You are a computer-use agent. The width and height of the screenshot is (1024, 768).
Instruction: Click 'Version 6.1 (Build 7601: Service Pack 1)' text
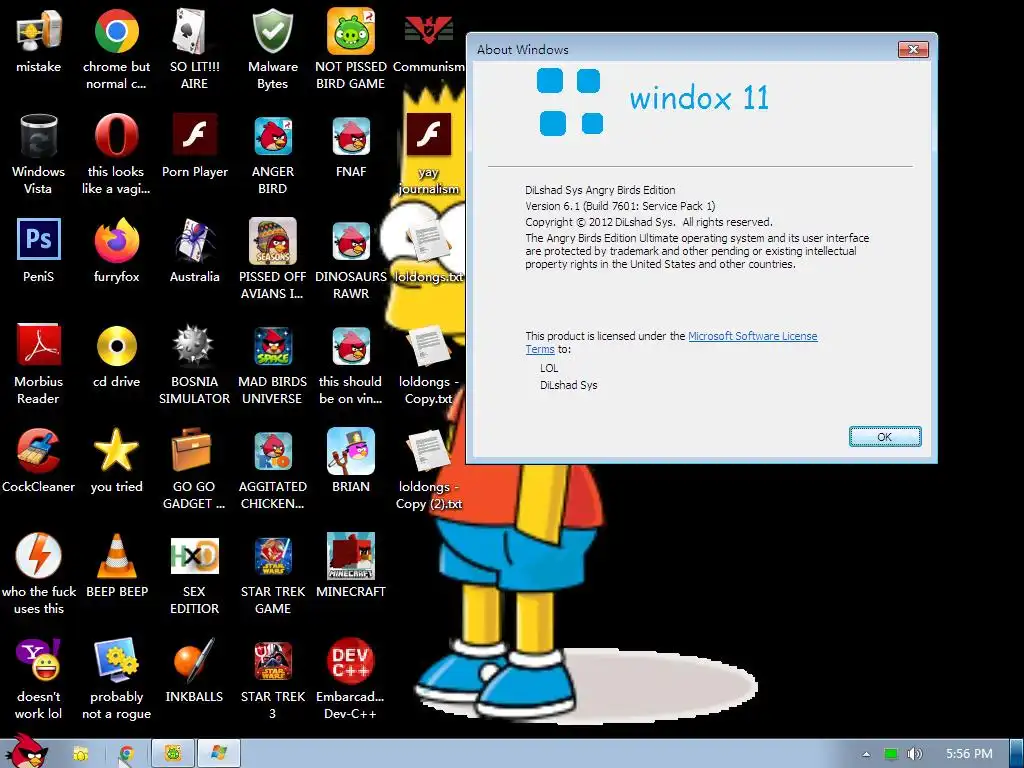pyautogui.click(x=620, y=206)
